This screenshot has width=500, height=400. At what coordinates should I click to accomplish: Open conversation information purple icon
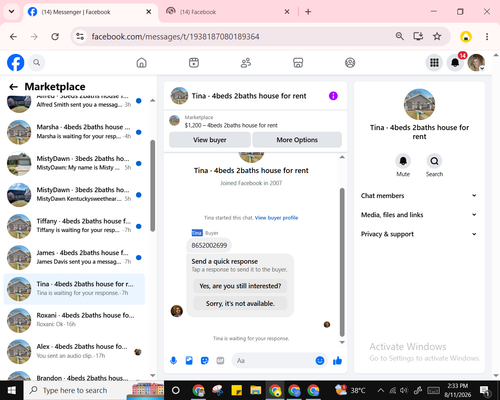333,96
